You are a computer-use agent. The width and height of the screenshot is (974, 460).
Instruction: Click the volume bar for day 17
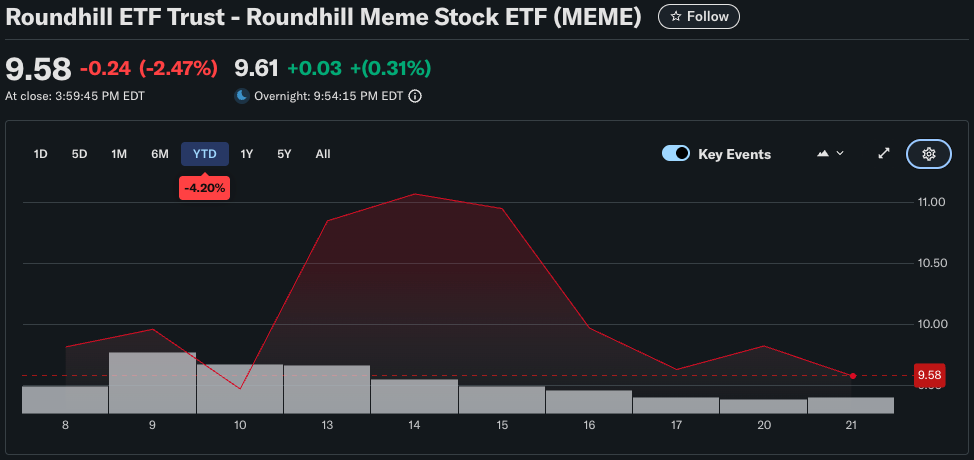click(x=676, y=405)
